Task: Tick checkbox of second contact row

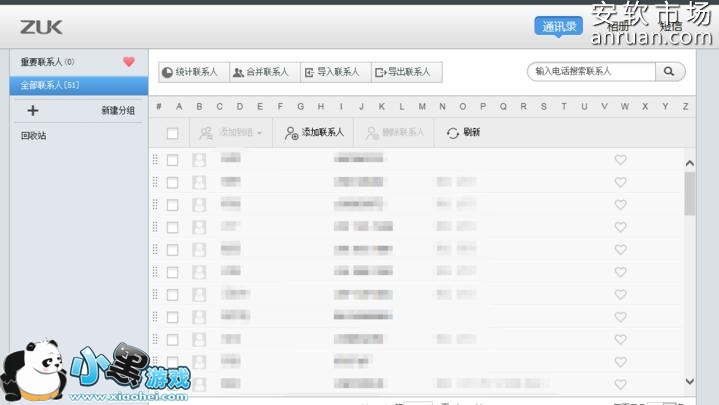Action: [172, 183]
